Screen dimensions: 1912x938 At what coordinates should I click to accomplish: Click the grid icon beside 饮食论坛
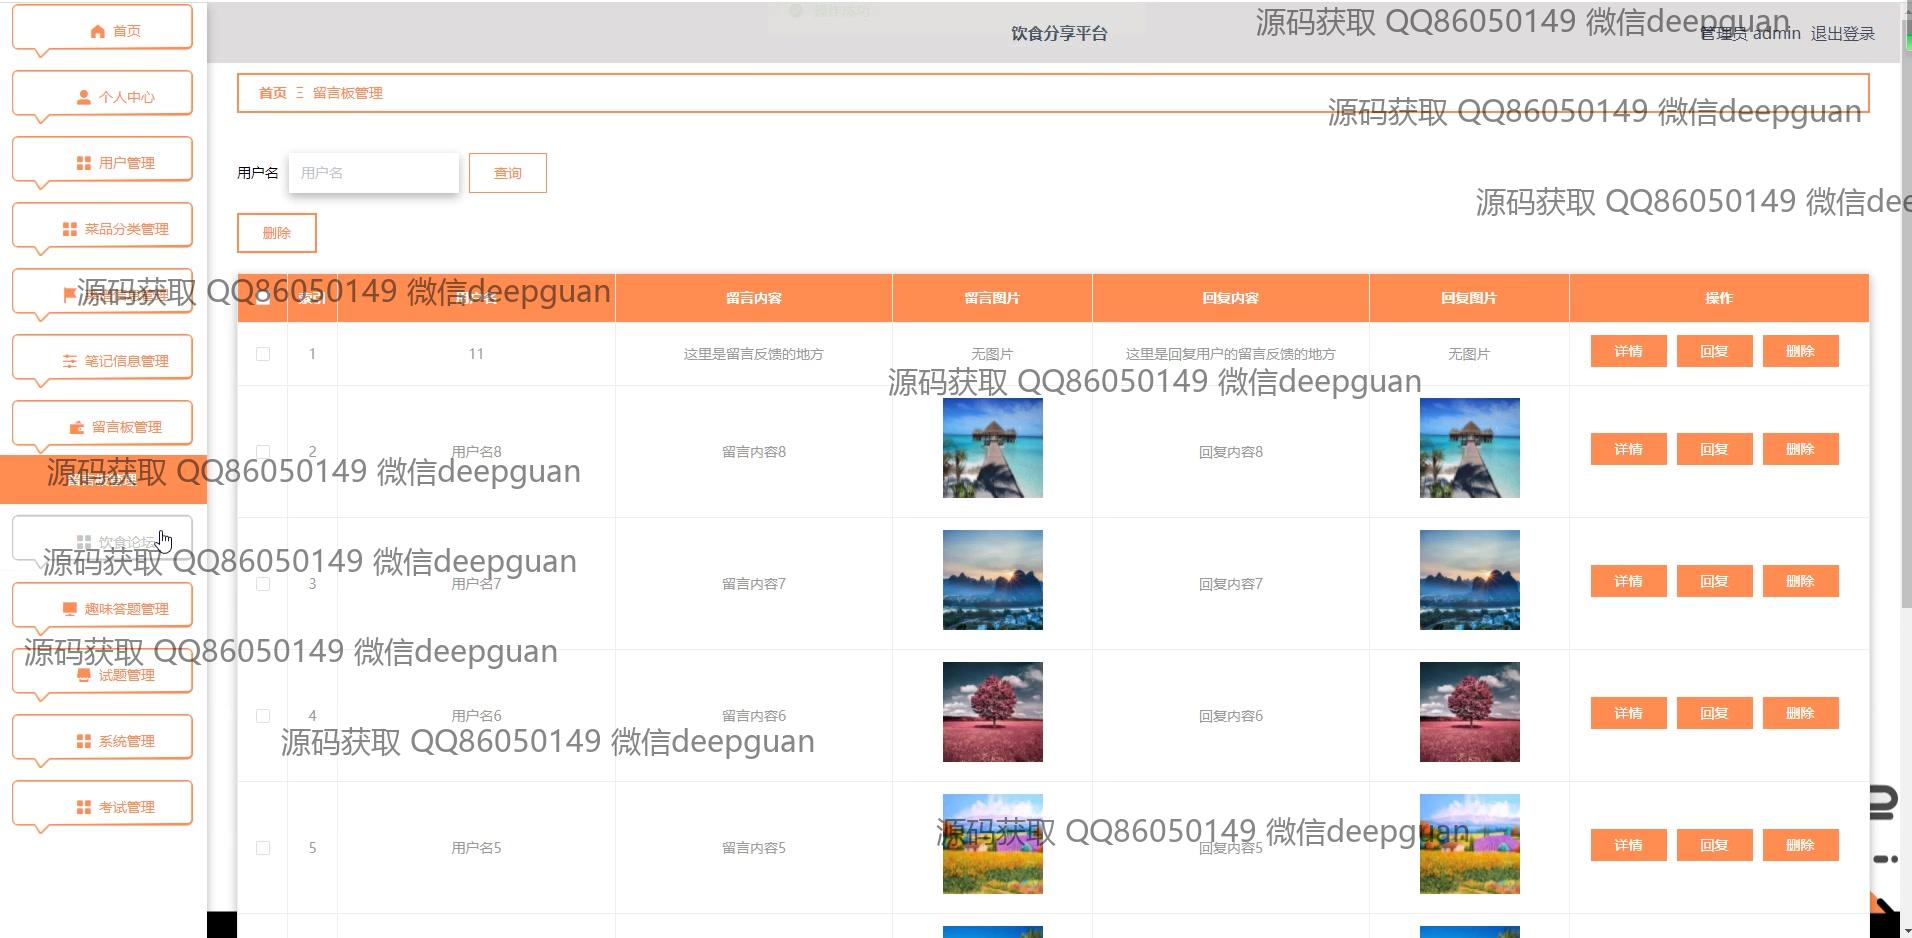(x=84, y=542)
